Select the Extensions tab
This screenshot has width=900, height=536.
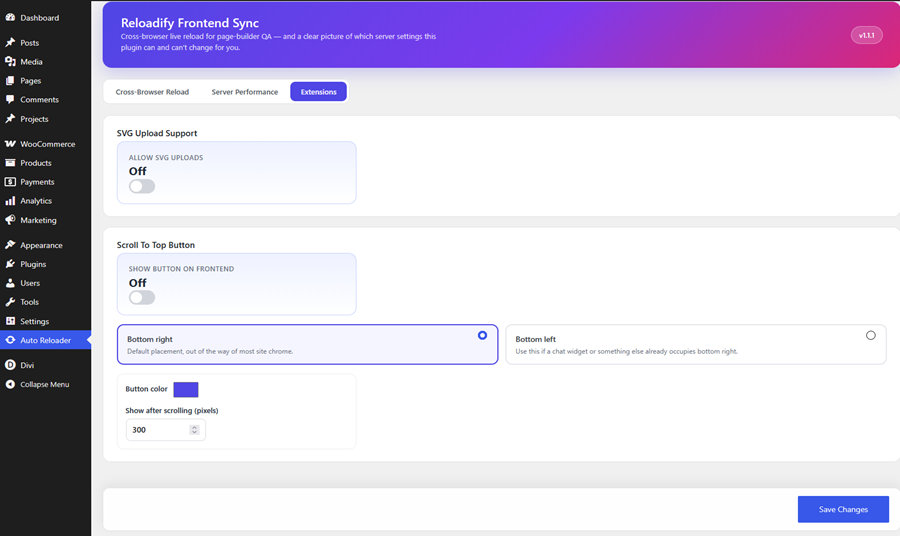coord(319,92)
